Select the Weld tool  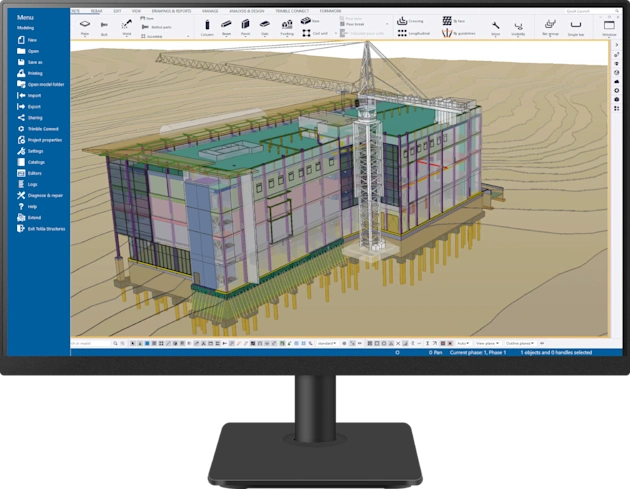(127, 27)
